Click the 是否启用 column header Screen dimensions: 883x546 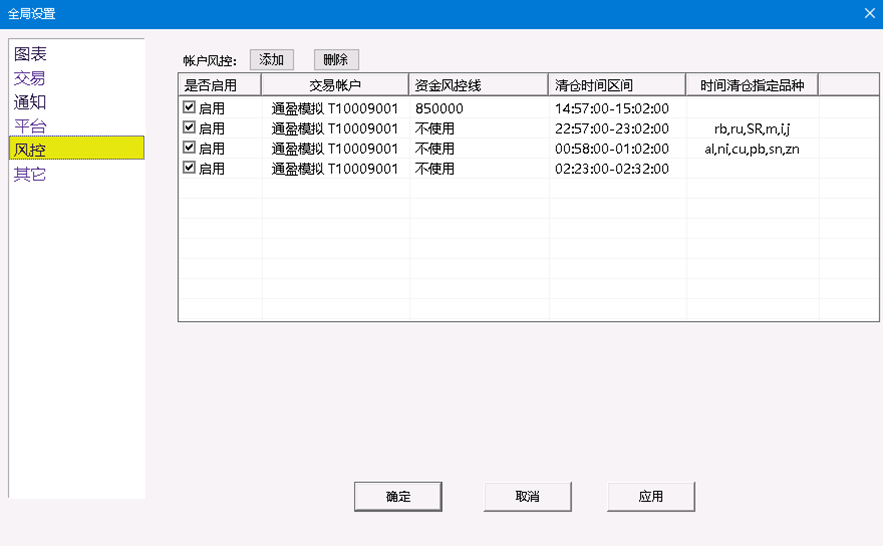(x=220, y=85)
